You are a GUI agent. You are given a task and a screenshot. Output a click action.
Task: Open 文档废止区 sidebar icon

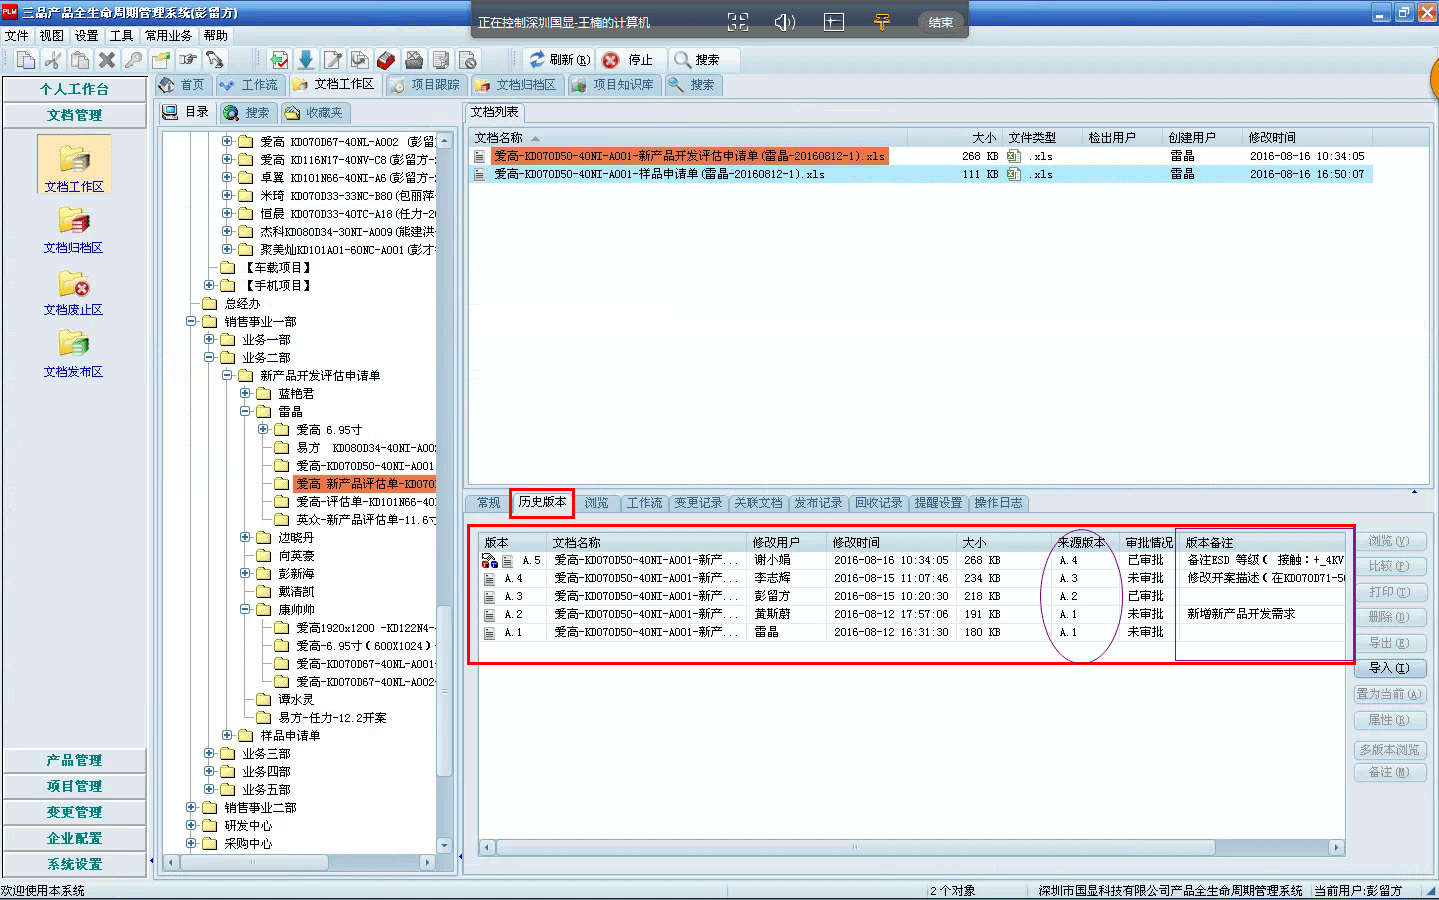(73, 292)
